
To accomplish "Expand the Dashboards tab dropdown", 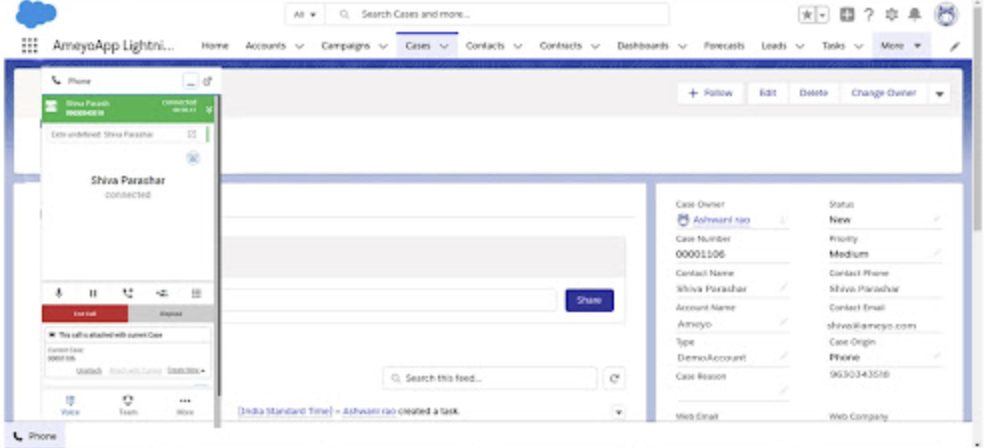I will pos(682,46).
